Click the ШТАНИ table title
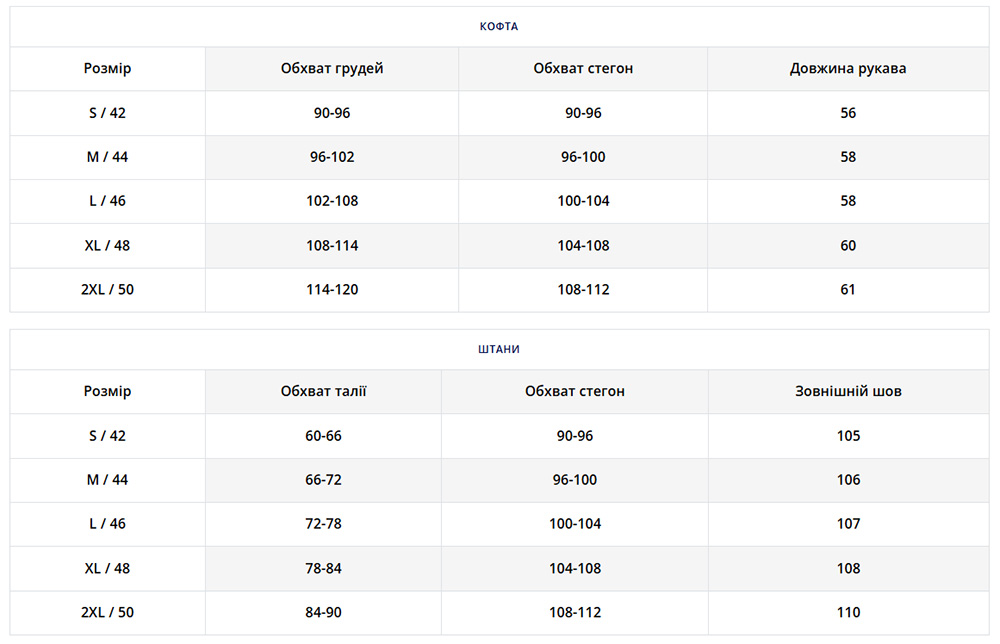This screenshot has width=1000, height=644. point(499,350)
